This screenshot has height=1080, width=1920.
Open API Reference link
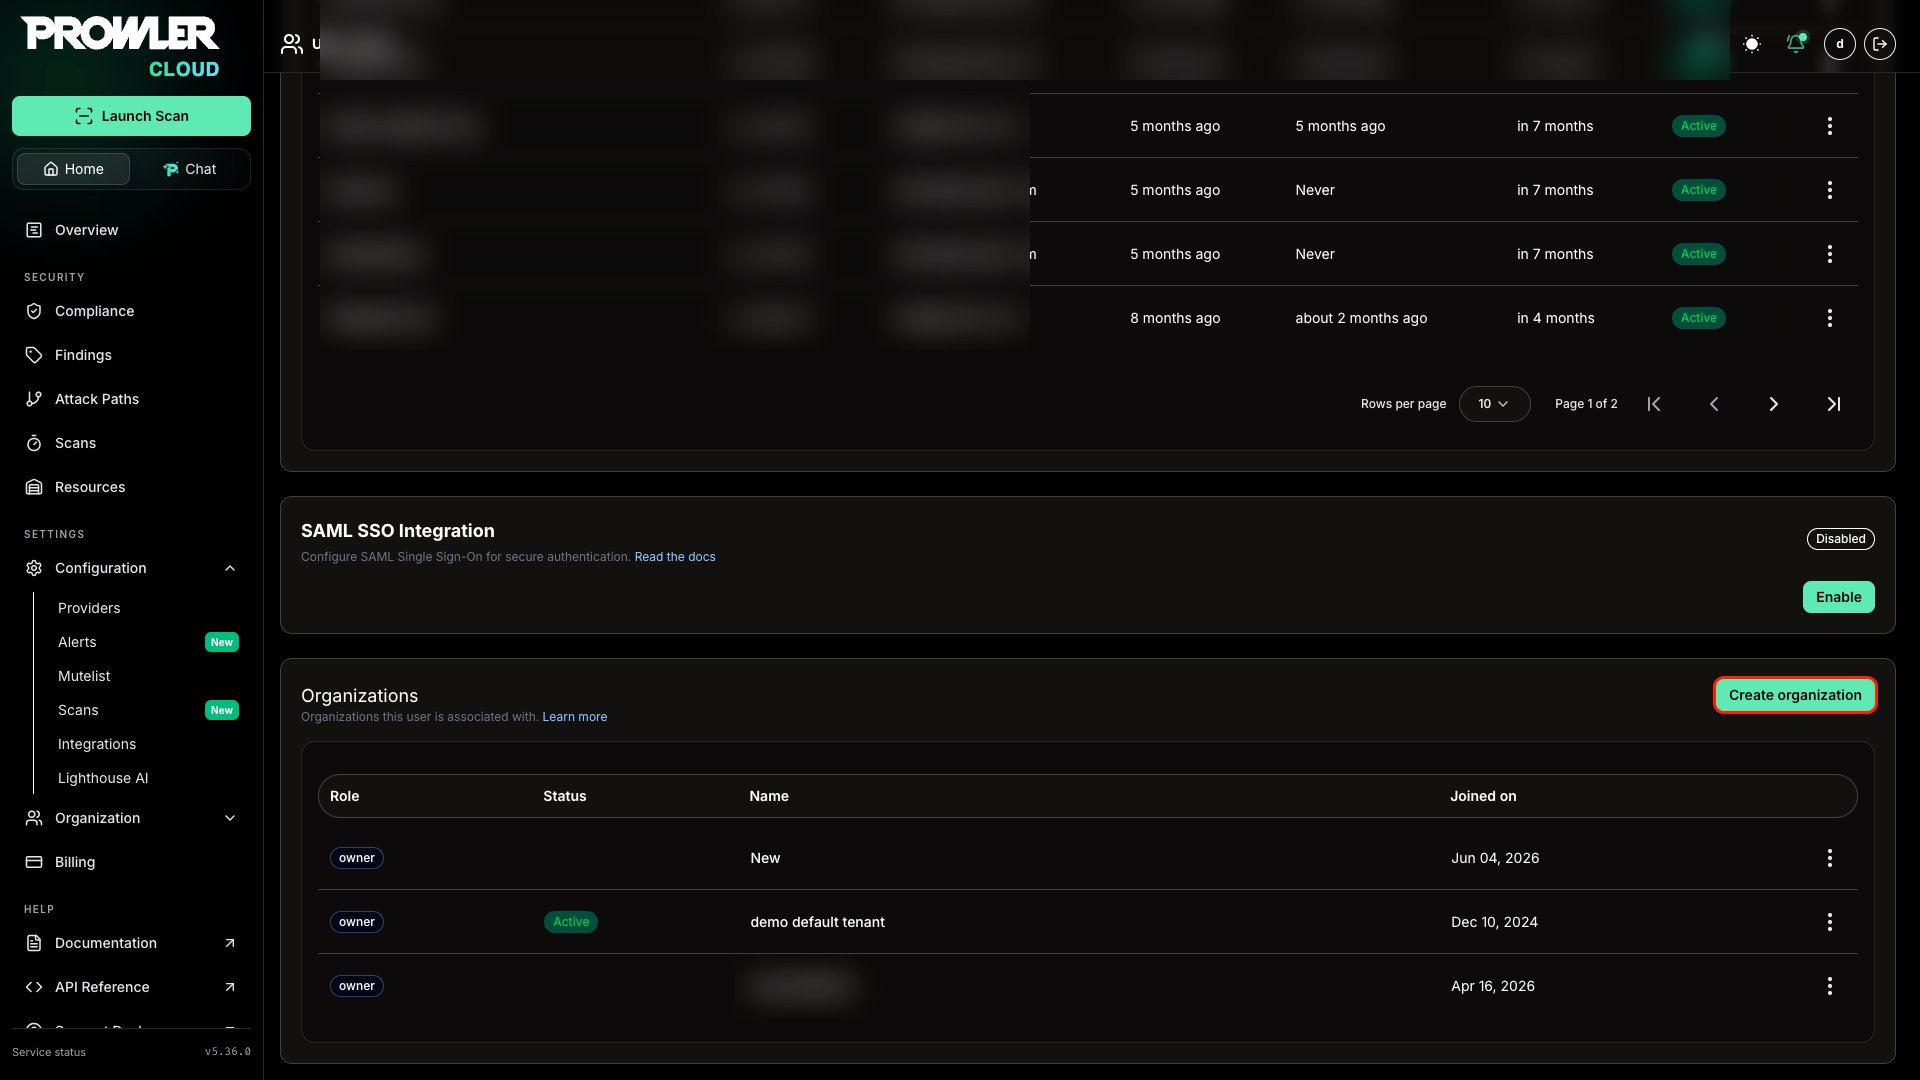pyautogui.click(x=102, y=987)
